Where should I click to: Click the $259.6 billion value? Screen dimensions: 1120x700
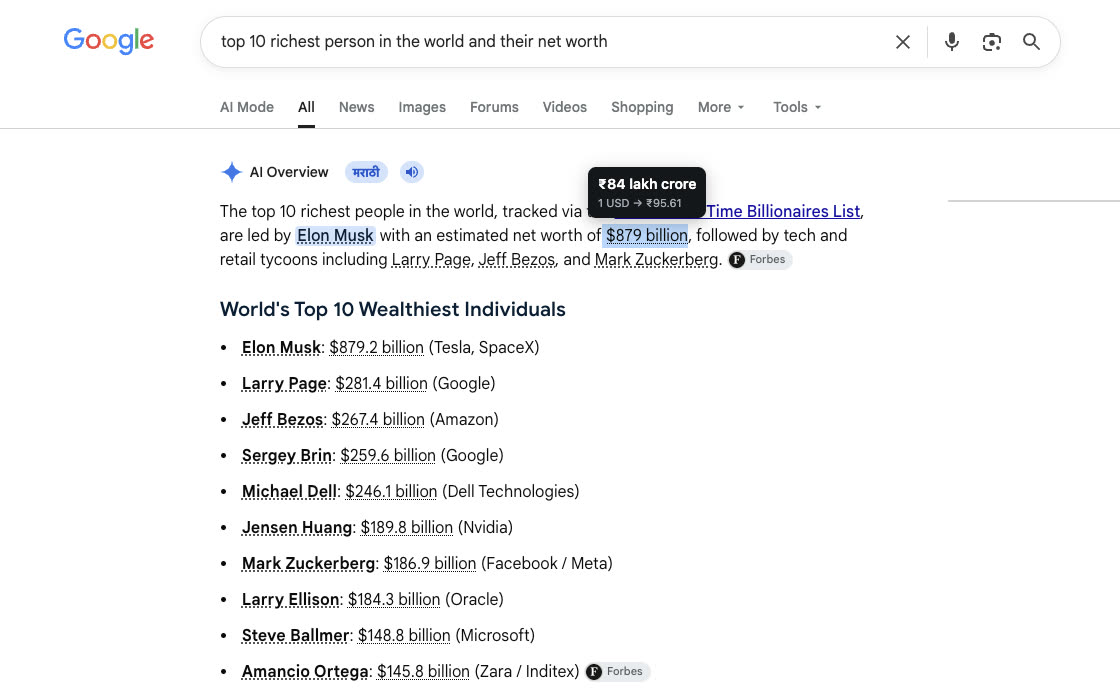pyautogui.click(x=388, y=456)
